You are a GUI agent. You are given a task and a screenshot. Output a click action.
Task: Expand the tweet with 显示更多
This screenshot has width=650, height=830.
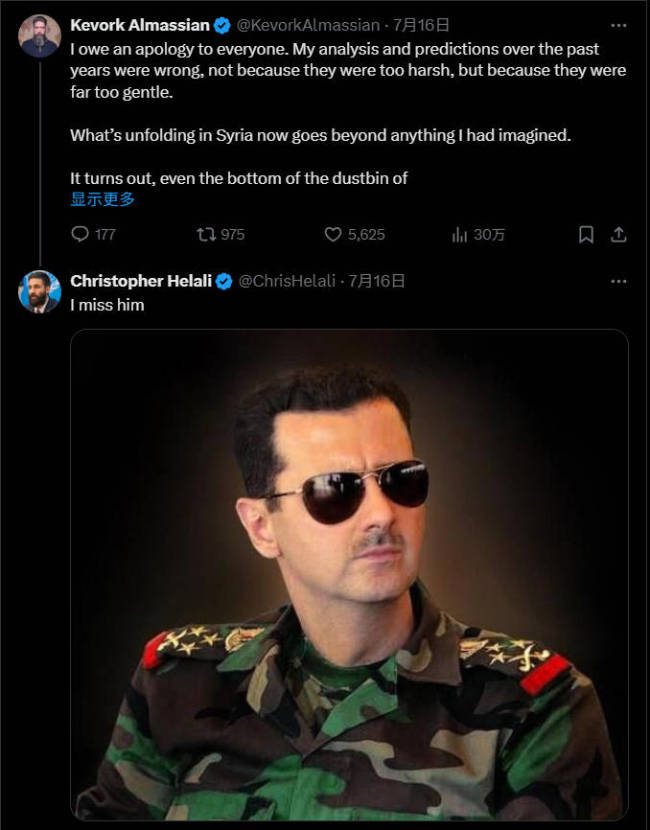click(x=102, y=199)
